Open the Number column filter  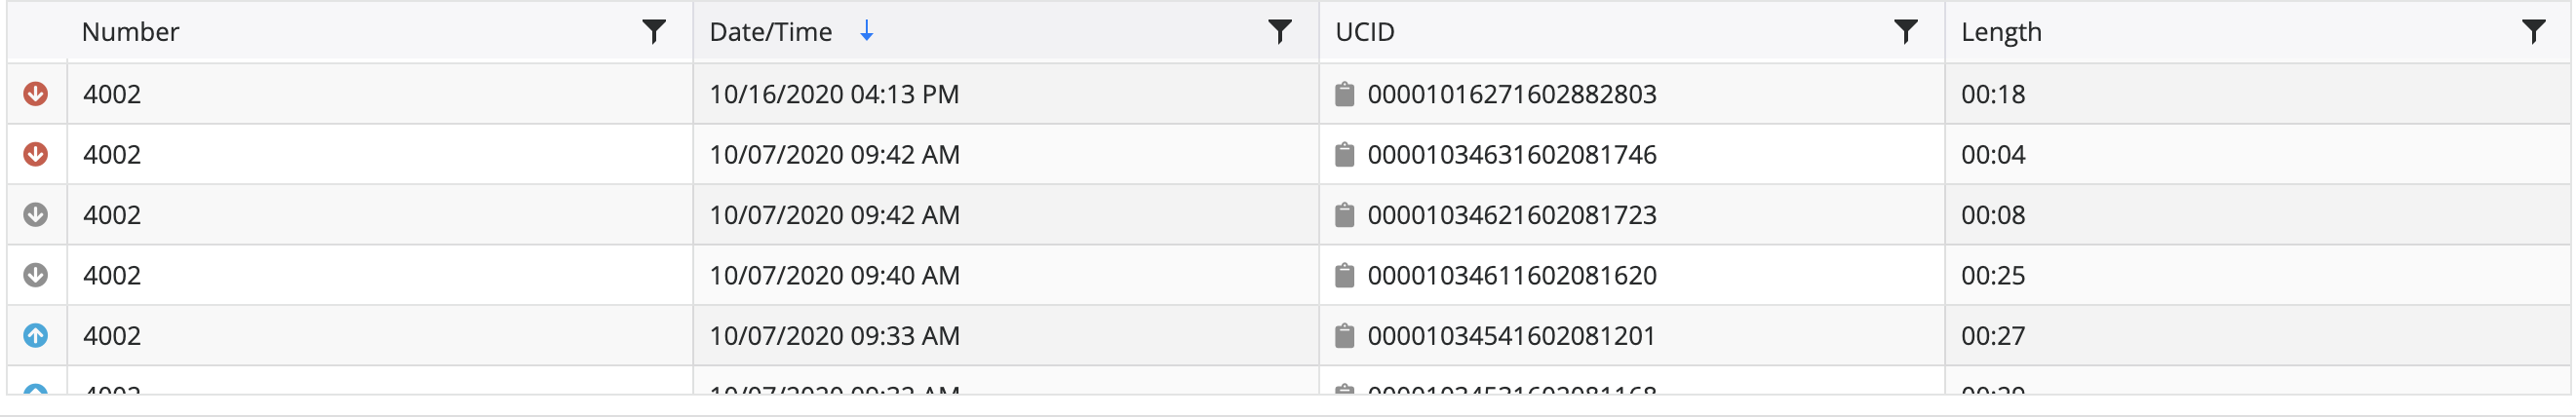point(653,32)
